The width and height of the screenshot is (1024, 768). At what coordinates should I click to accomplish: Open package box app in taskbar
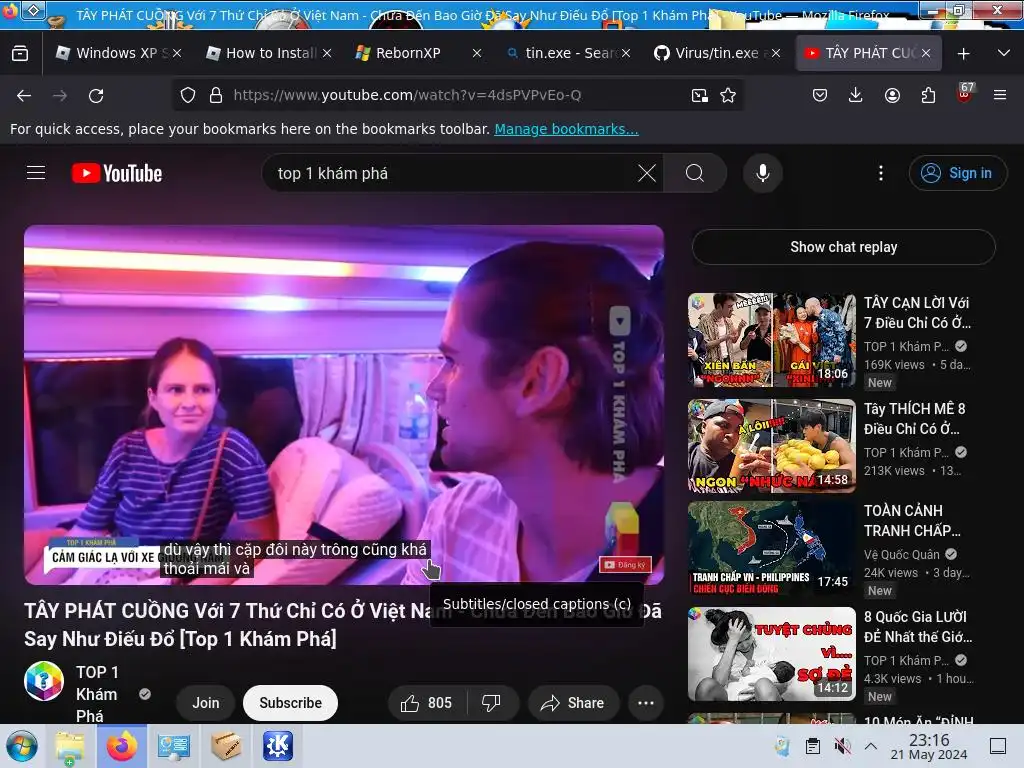[x=226, y=746]
